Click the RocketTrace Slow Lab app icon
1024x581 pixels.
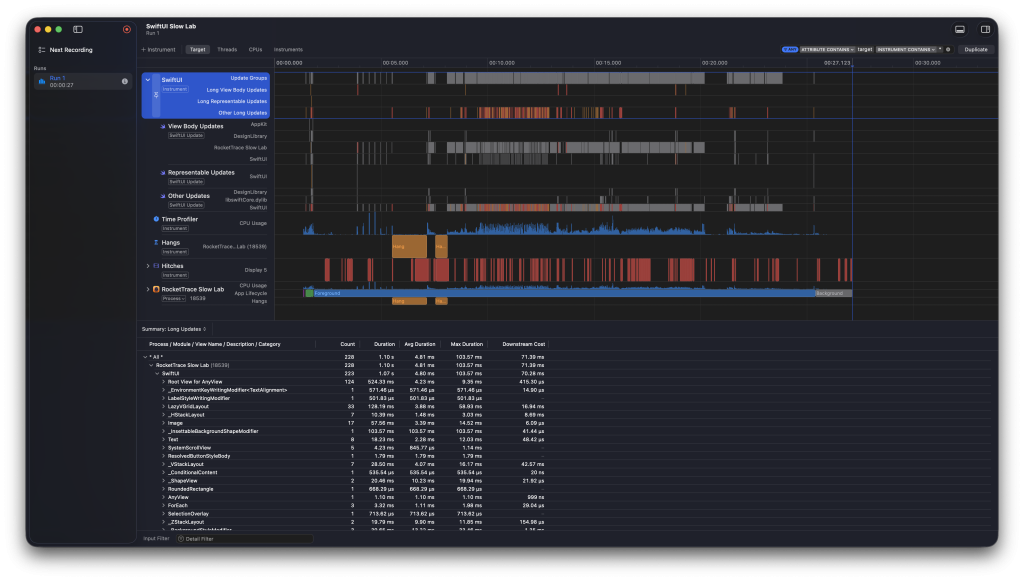click(x=156, y=289)
